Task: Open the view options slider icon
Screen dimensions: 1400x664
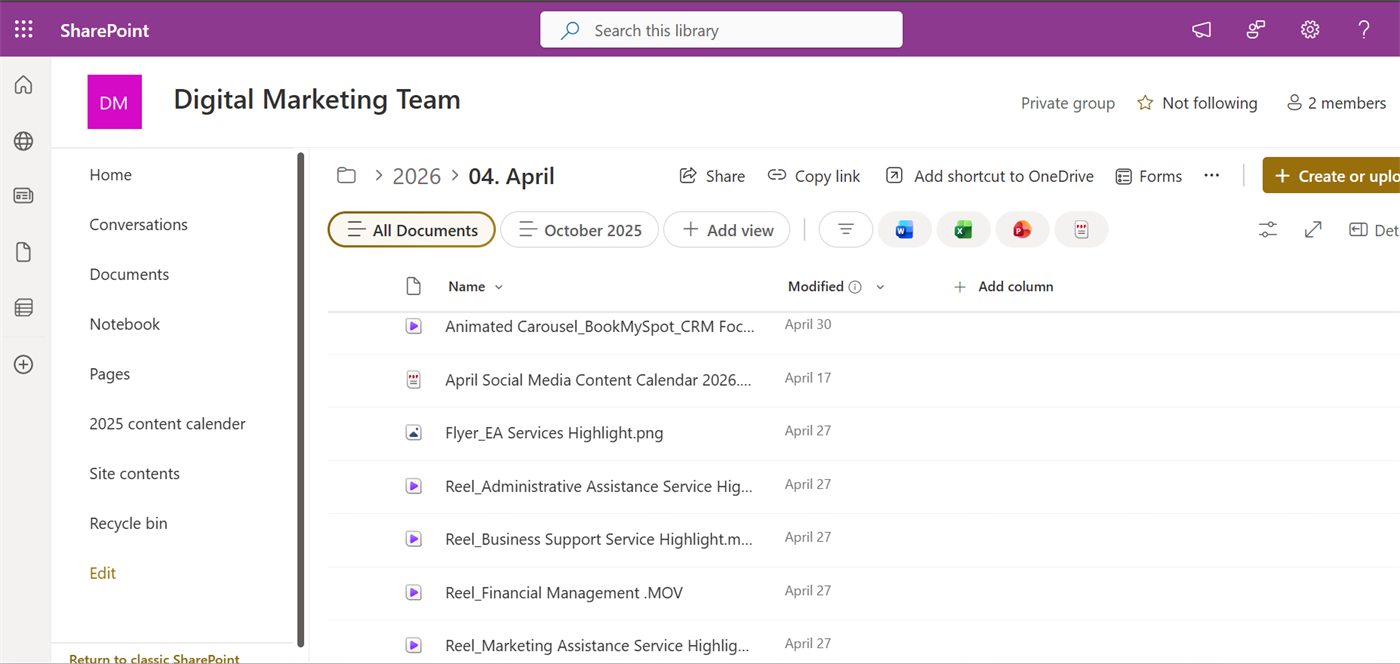Action: (x=1268, y=230)
